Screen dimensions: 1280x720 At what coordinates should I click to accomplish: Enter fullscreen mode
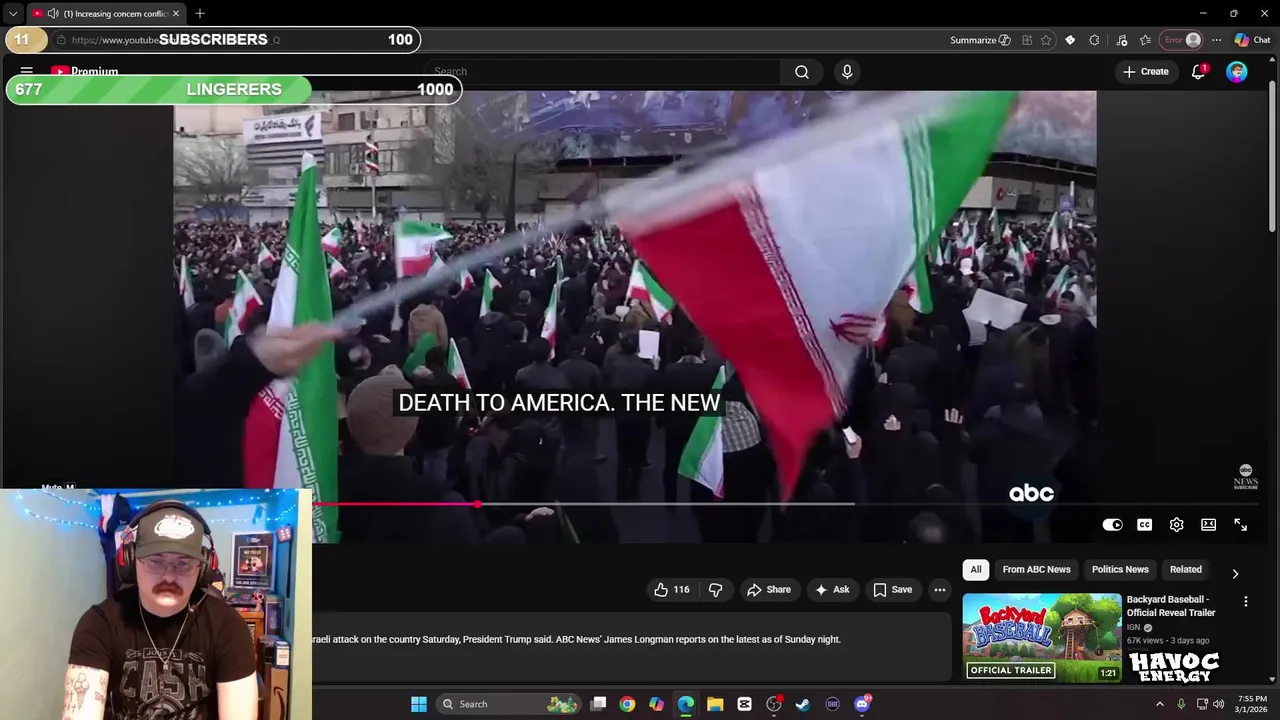tap(1240, 525)
